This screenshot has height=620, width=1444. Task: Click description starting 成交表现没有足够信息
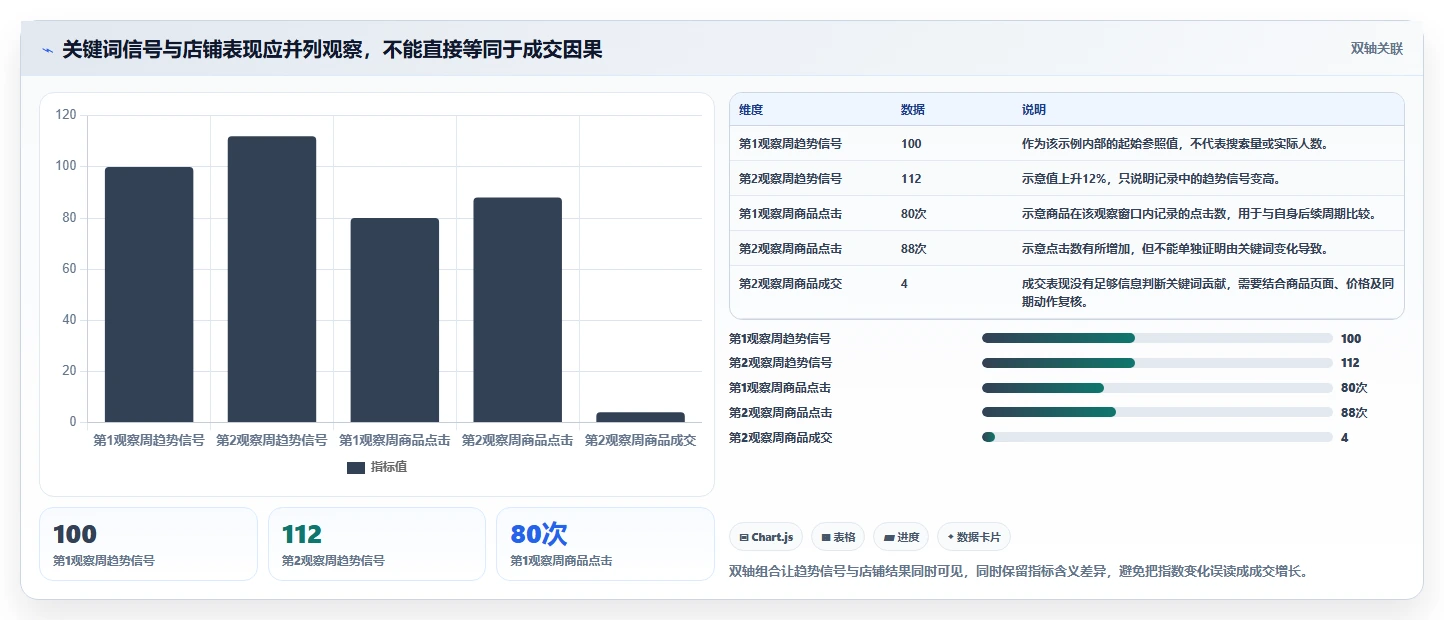coord(1208,292)
